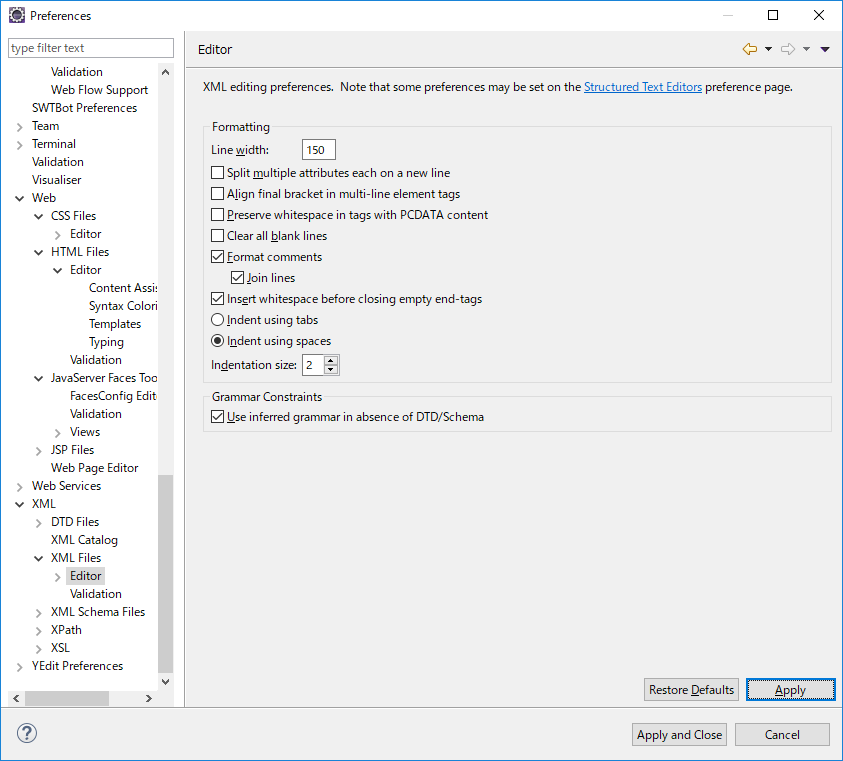The image size is (843, 761).
Task: Select Web Page Editor
Action: click(95, 468)
